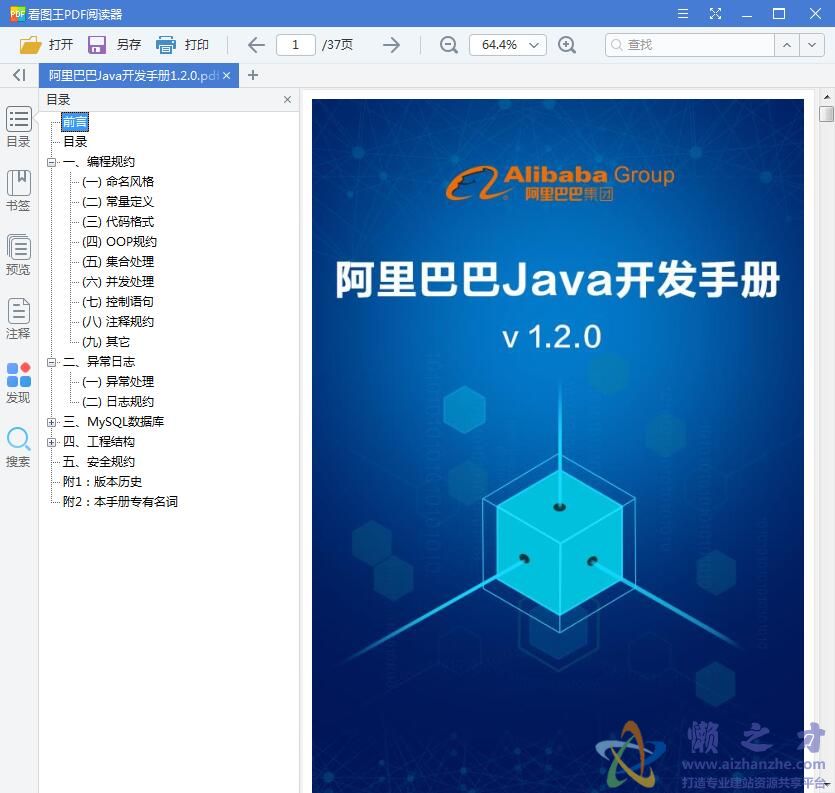Open the 注释 annotations panel

click(x=18, y=317)
